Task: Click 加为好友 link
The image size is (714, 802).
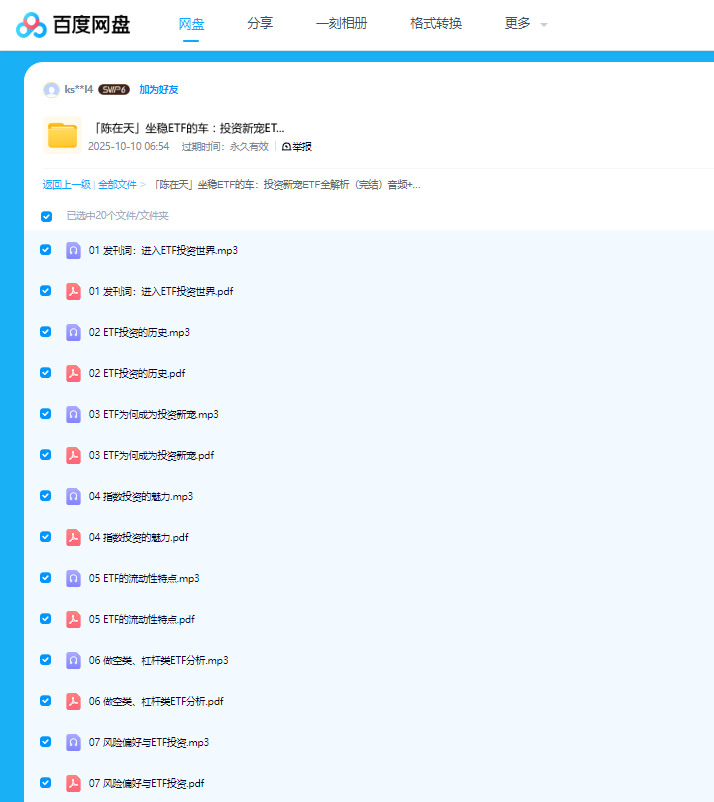Action: 159,90
